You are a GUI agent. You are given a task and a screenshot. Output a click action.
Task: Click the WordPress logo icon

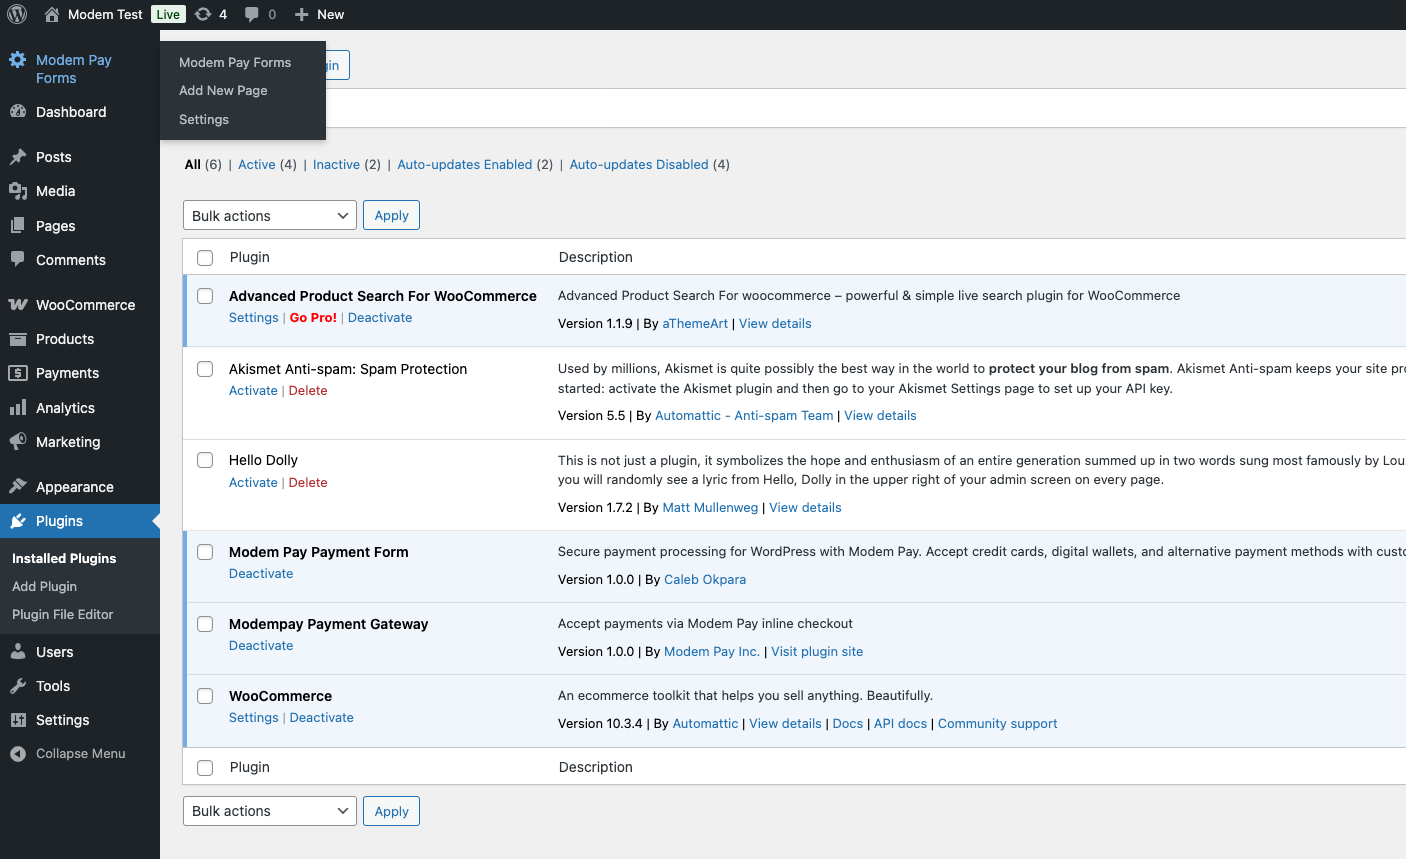pyautogui.click(x=17, y=14)
